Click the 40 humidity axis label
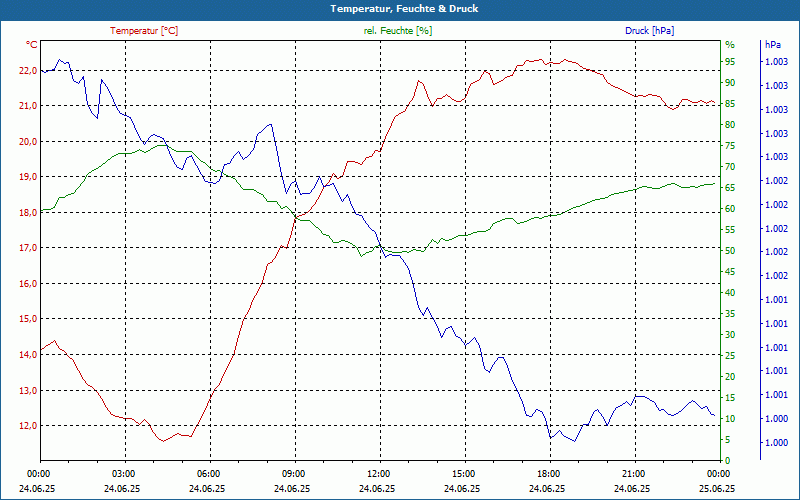 tap(730, 293)
